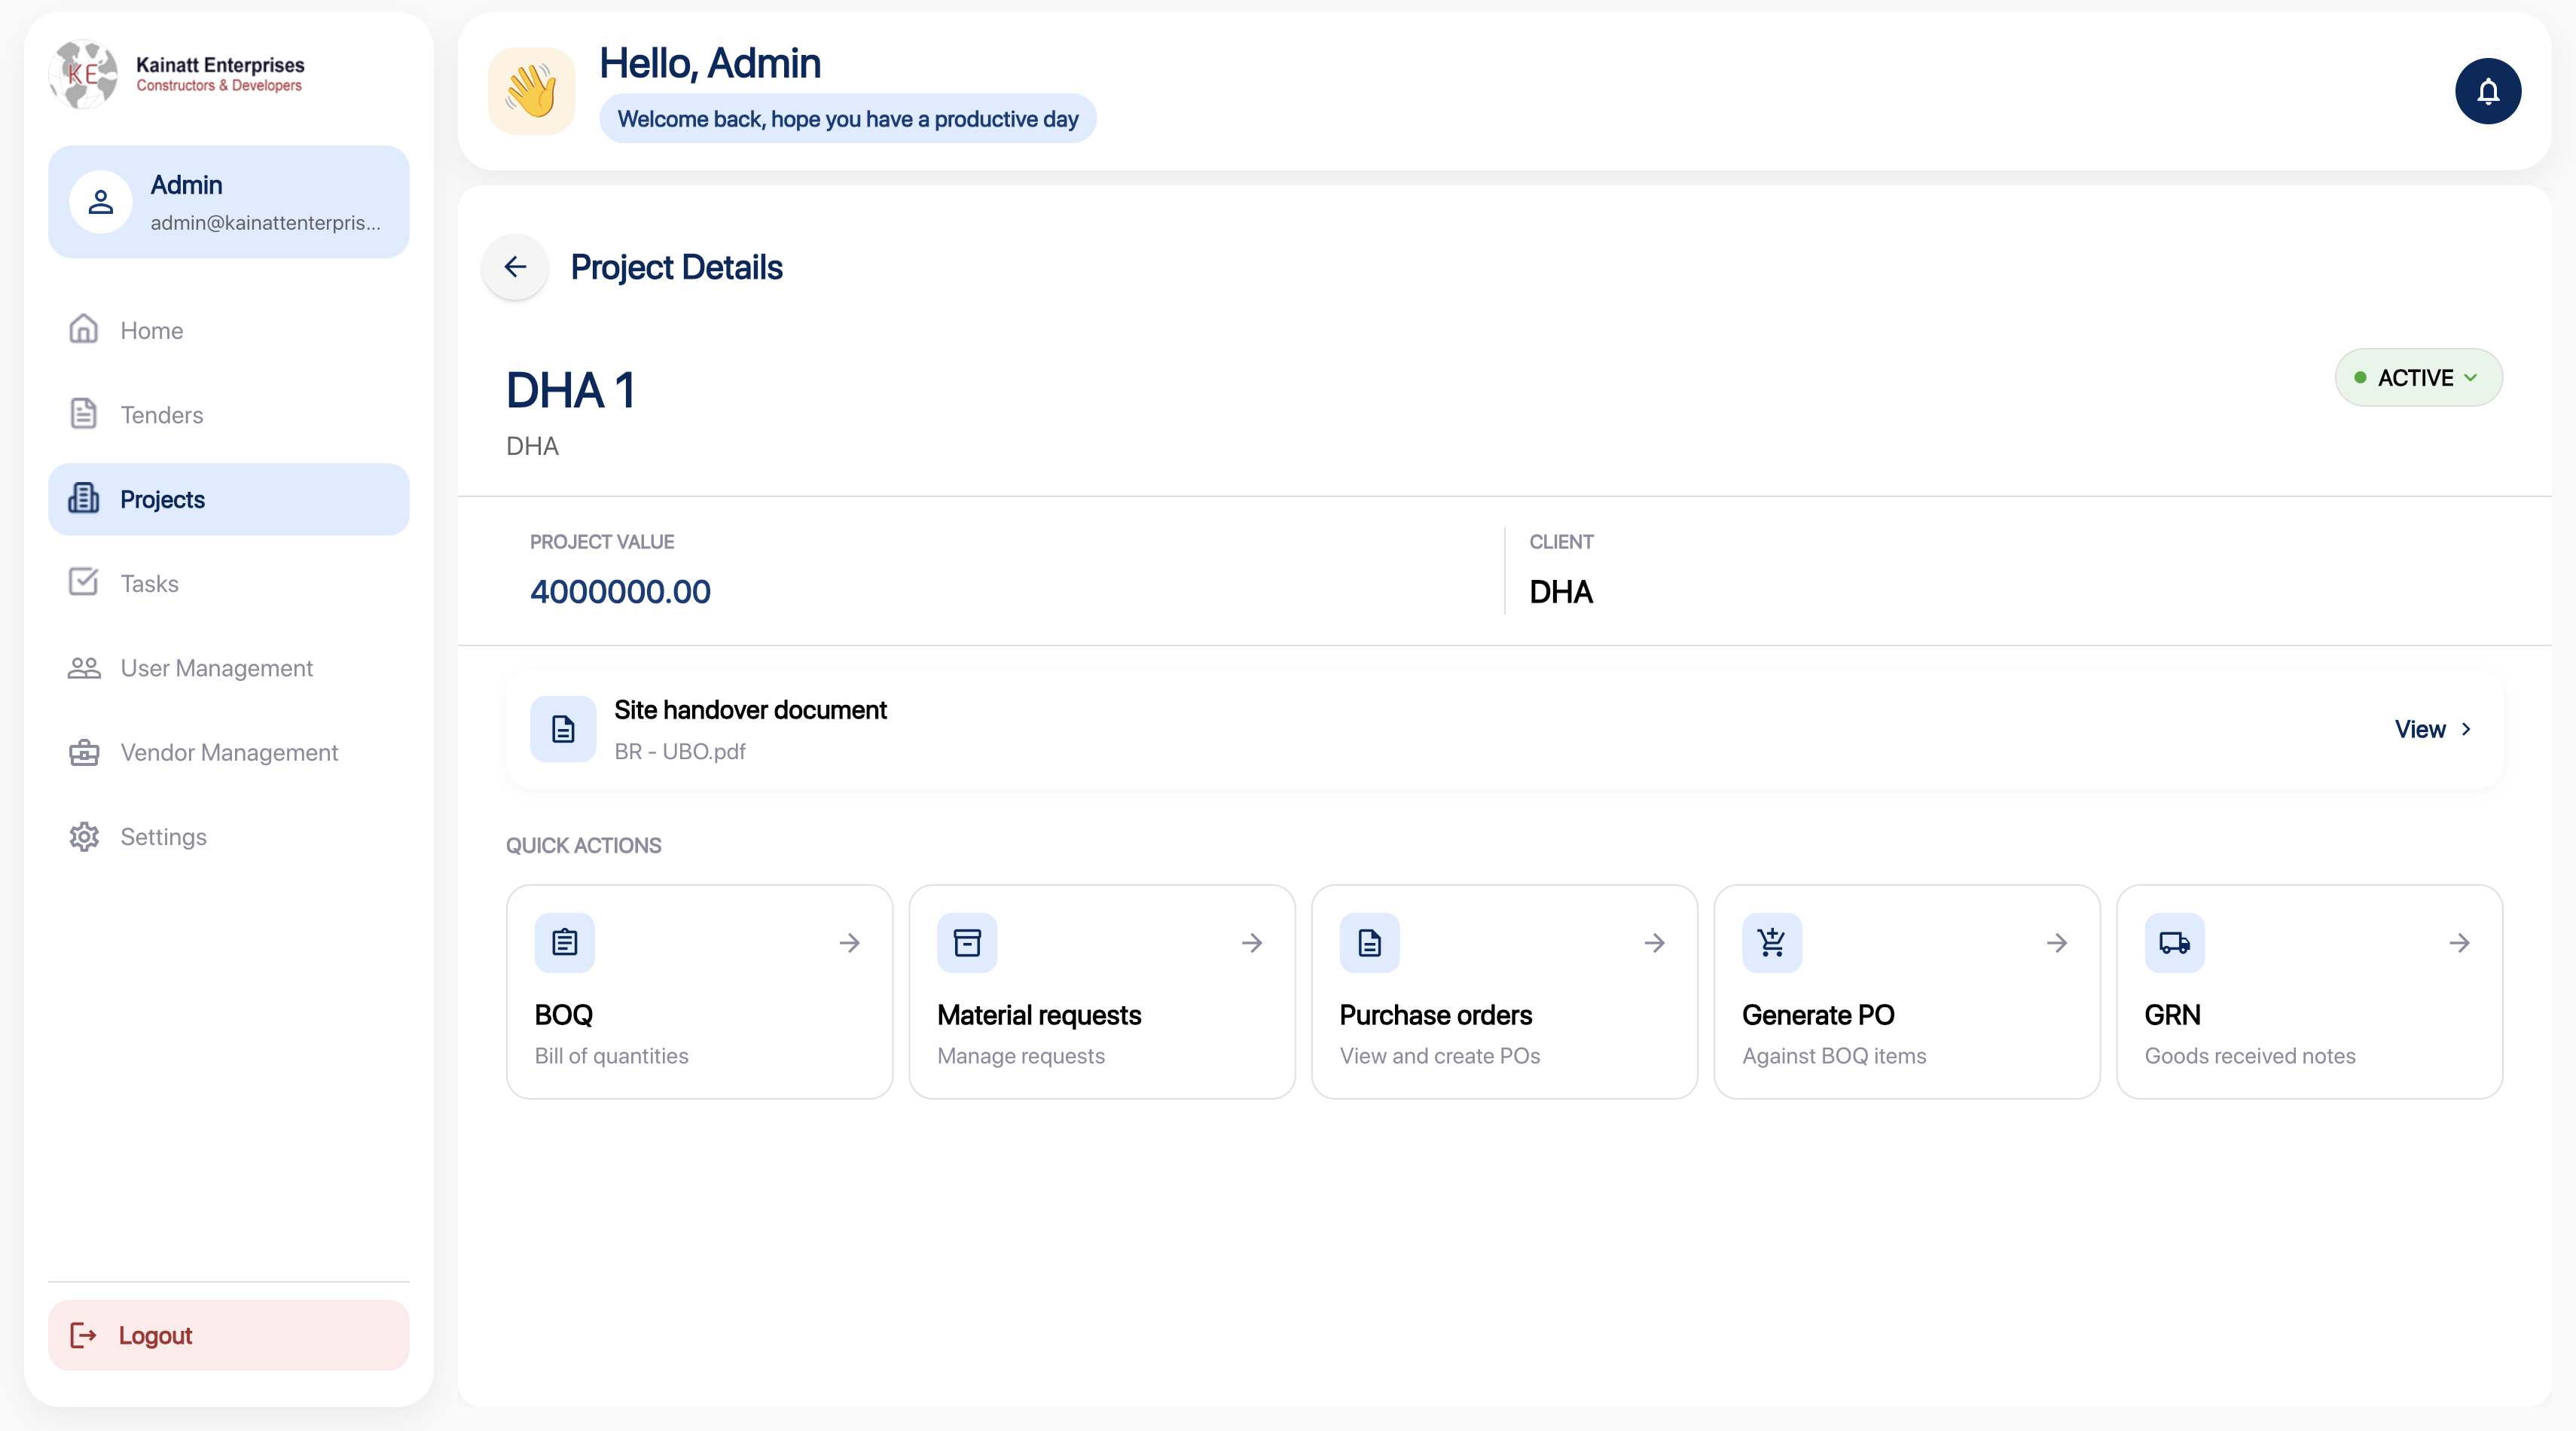View the Site handover document

pos(2434,729)
